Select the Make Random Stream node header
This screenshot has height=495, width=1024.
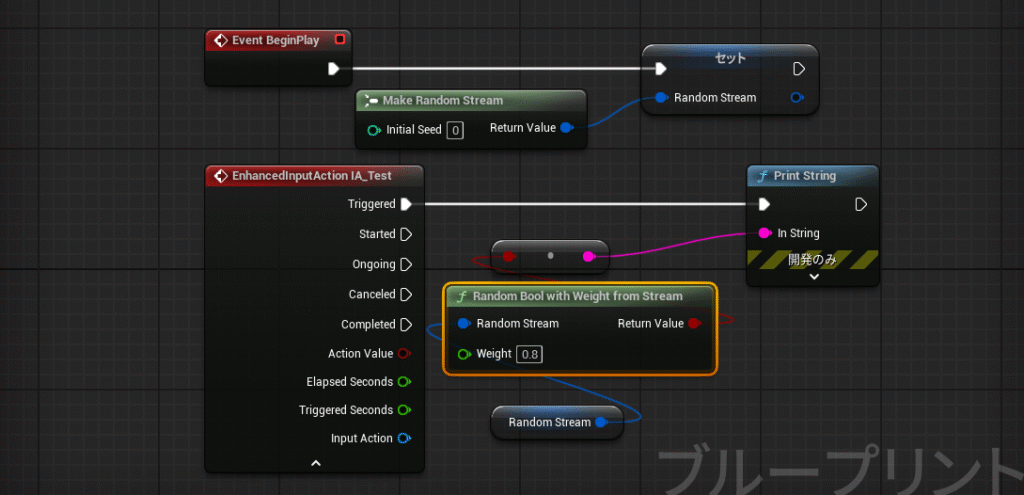tap(471, 101)
